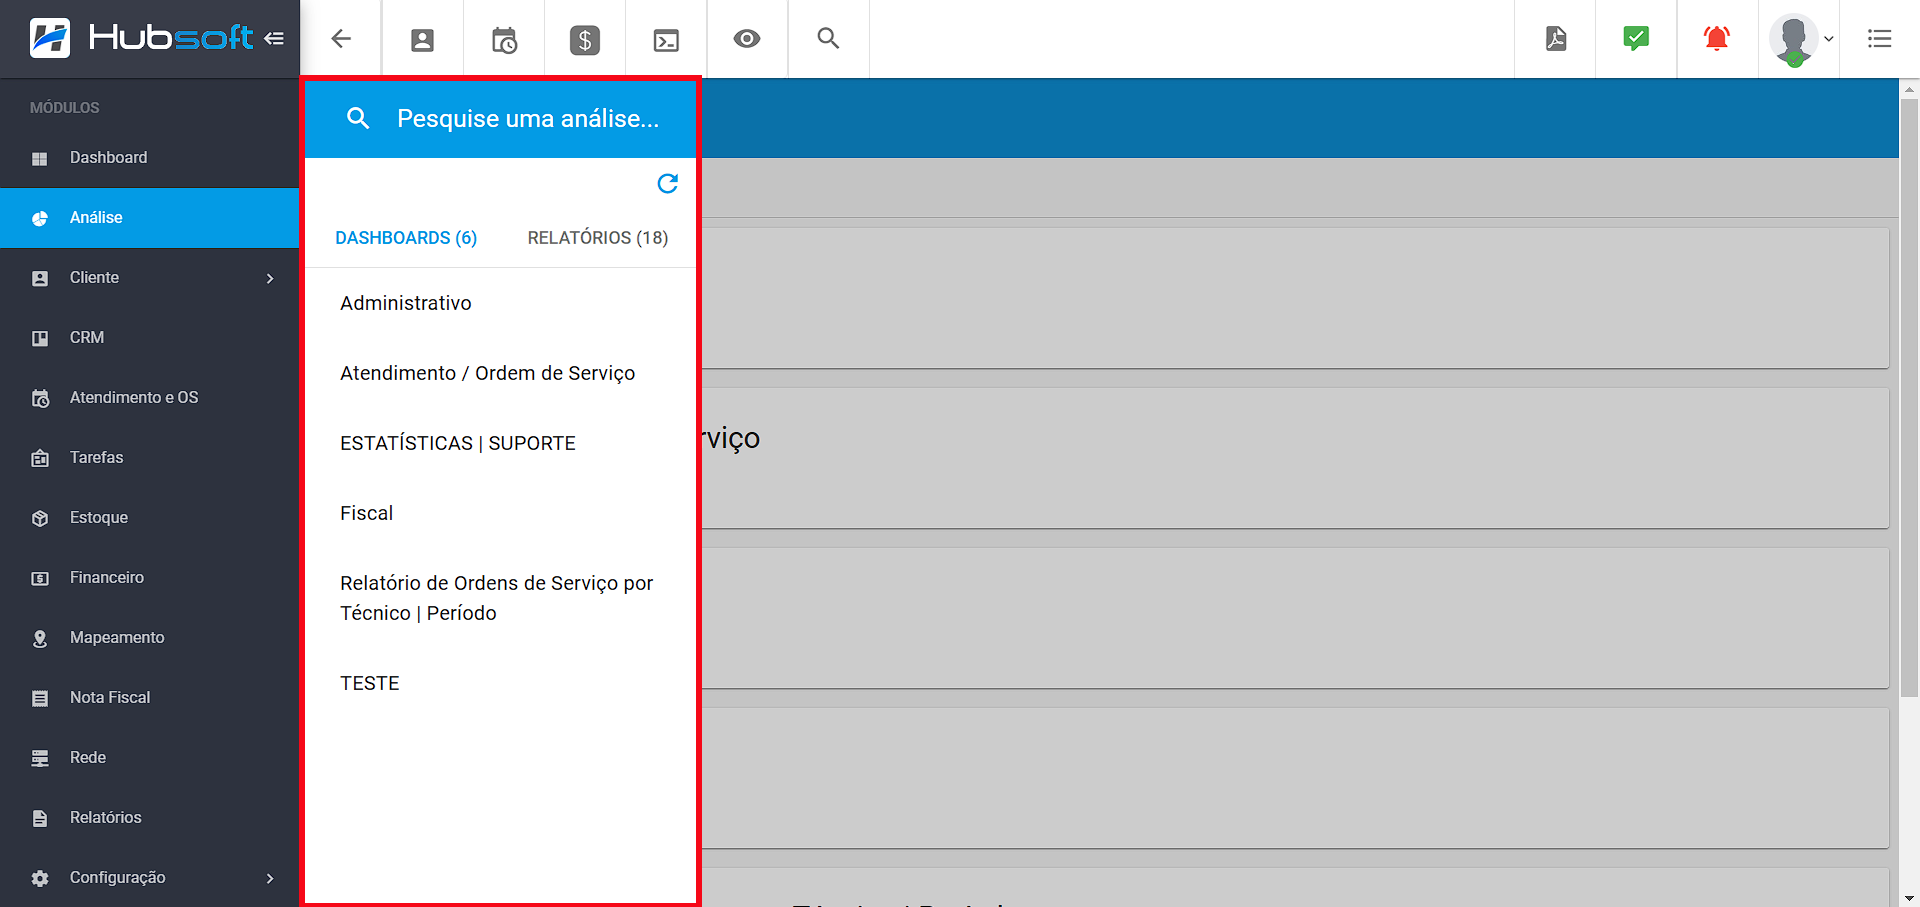The height and width of the screenshot is (907, 1920).
Task: Open the calendar-clock atendimento toolbar icon
Action: [504, 40]
